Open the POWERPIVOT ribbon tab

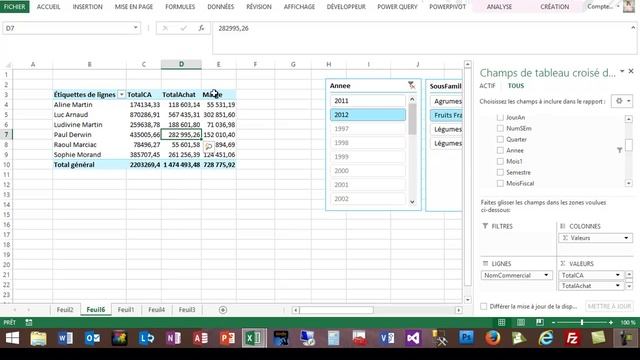pyautogui.click(x=447, y=7)
